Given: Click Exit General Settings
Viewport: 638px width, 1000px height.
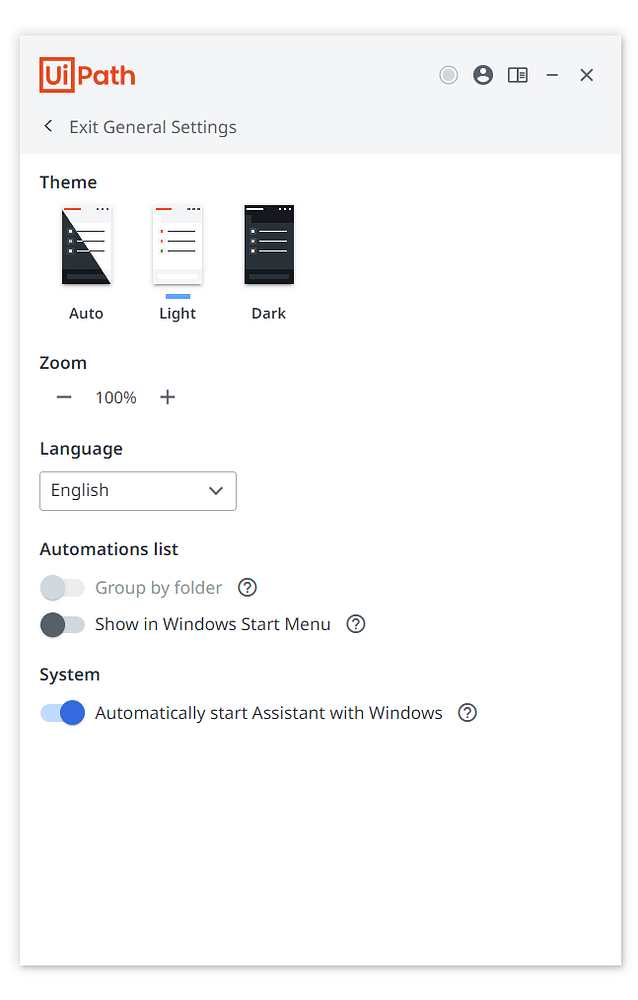Looking at the screenshot, I should pos(152,126).
